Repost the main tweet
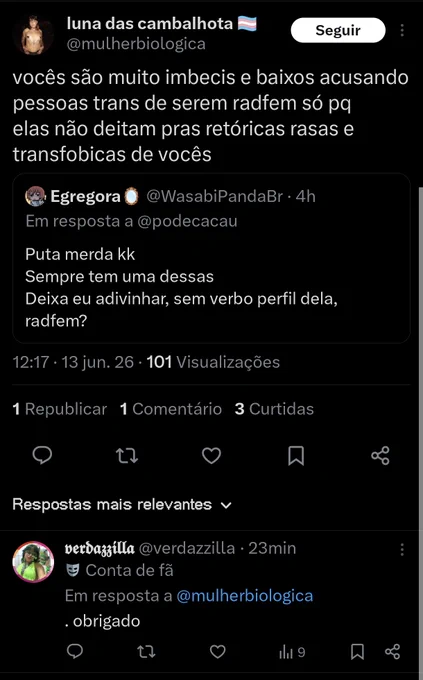 click(127, 455)
